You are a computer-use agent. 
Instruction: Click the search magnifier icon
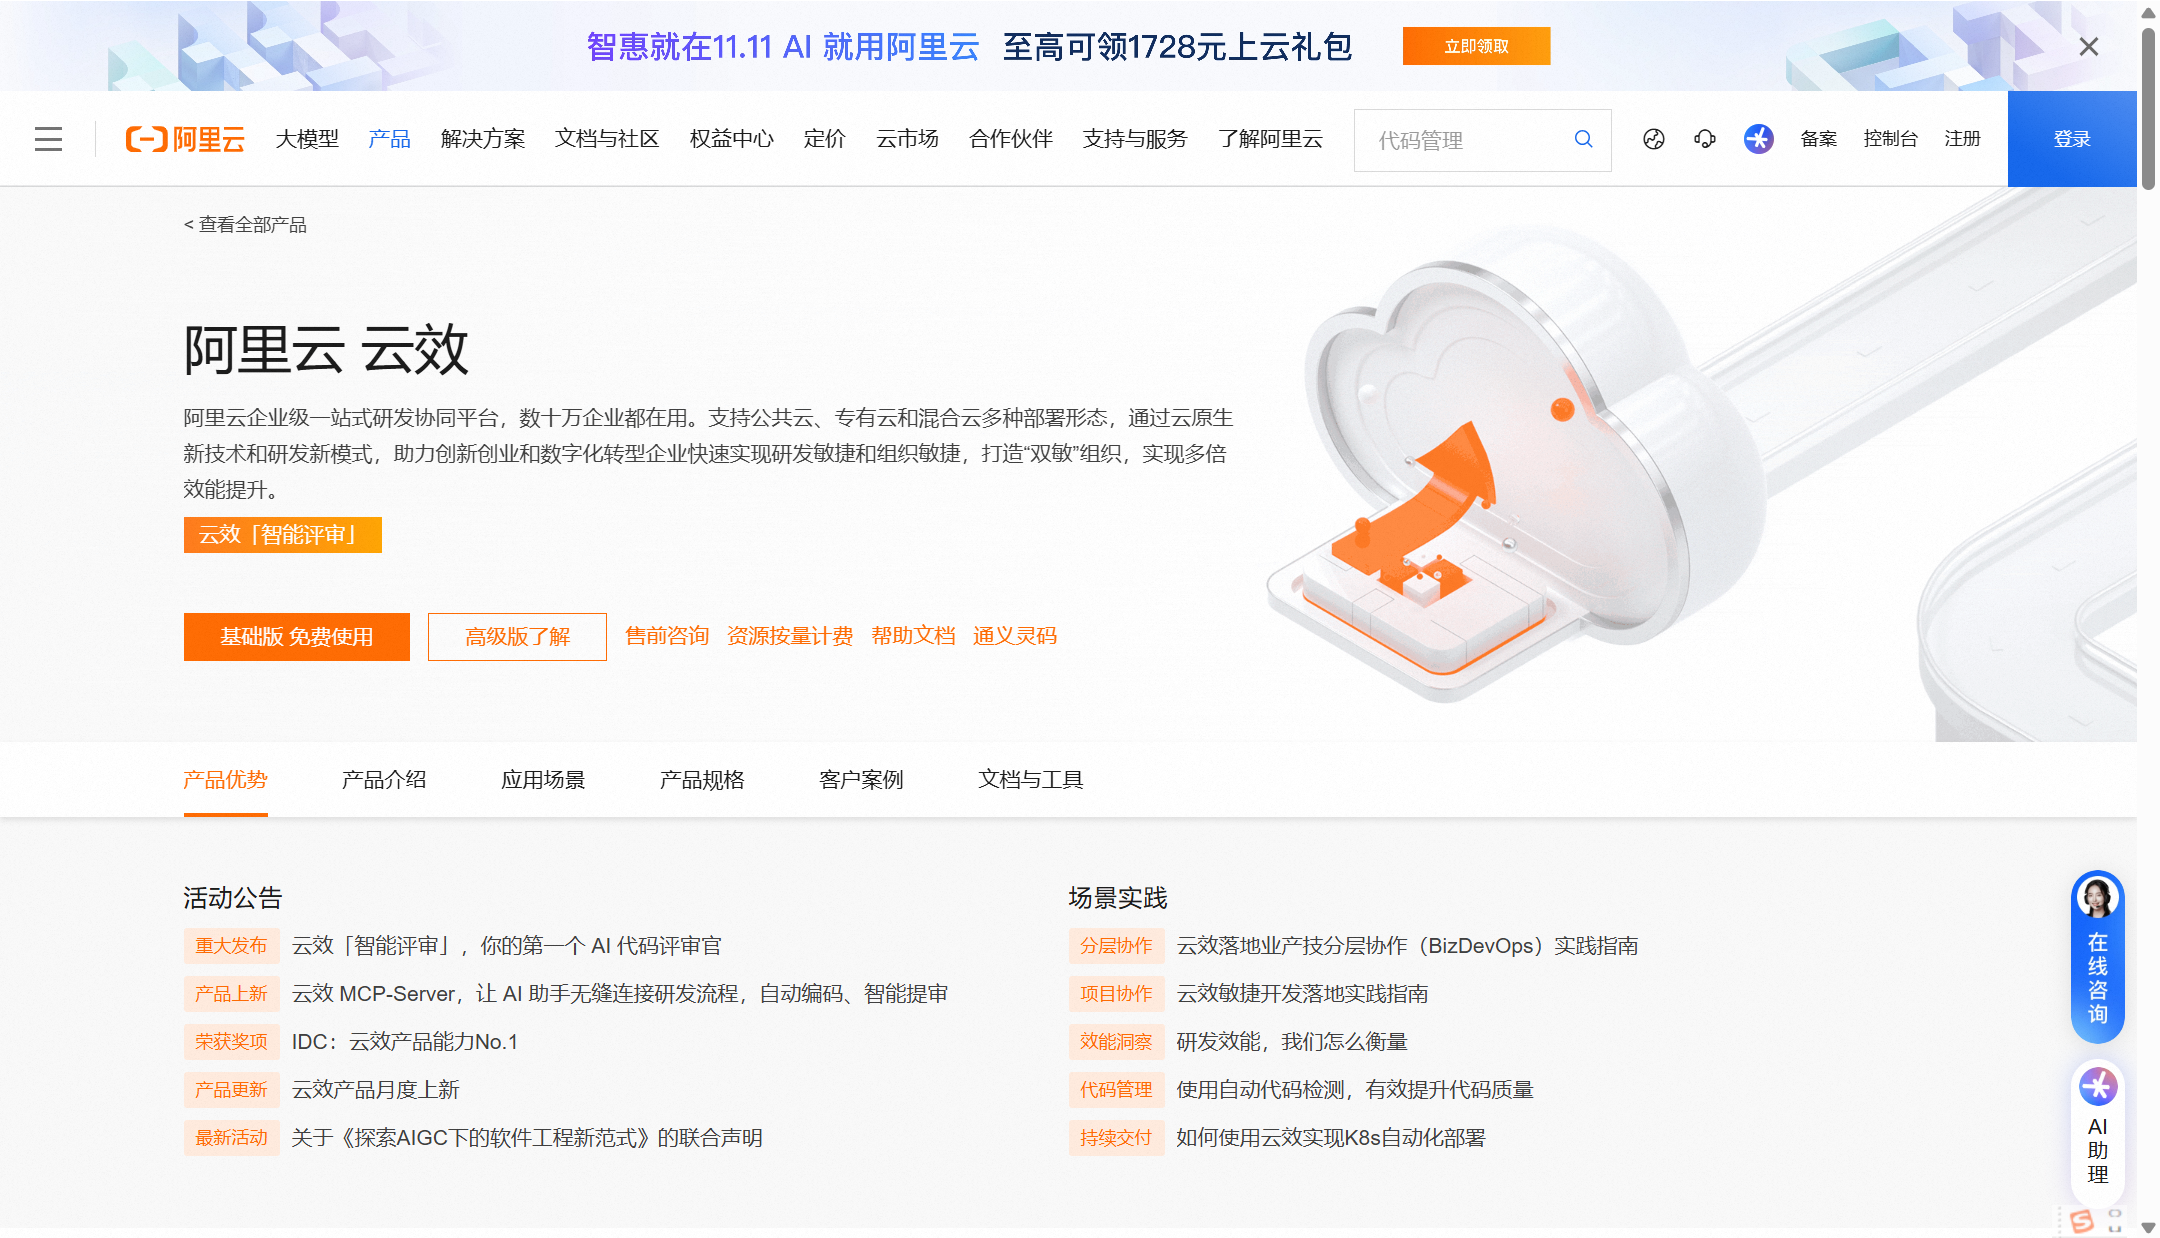(x=1583, y=139)
